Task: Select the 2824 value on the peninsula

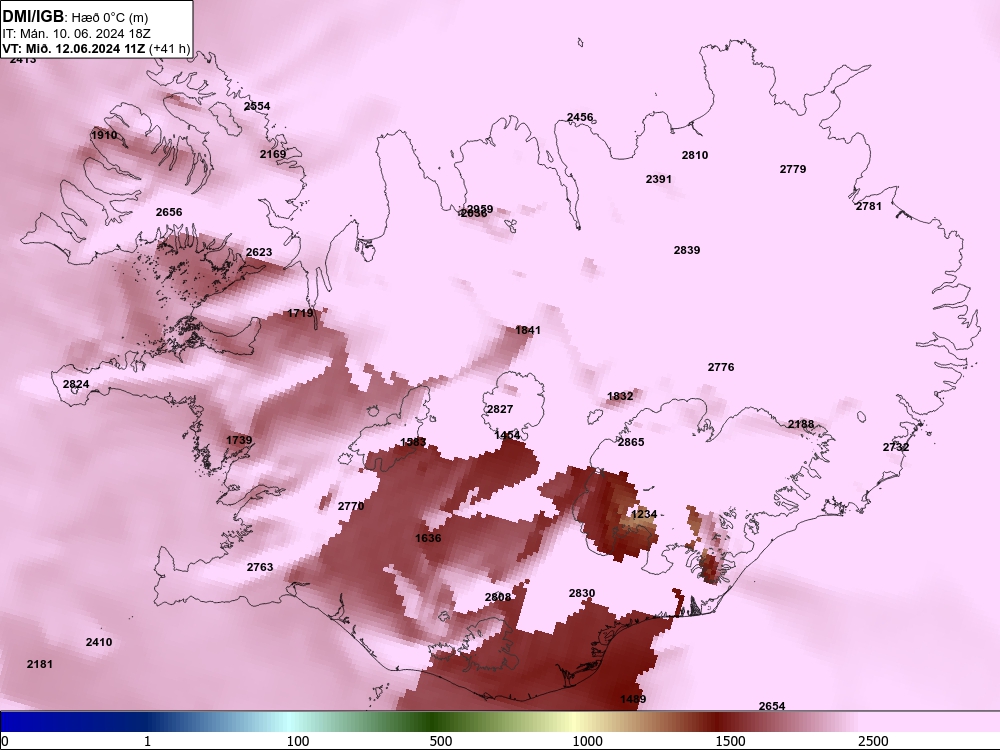Action: [76, 384]
